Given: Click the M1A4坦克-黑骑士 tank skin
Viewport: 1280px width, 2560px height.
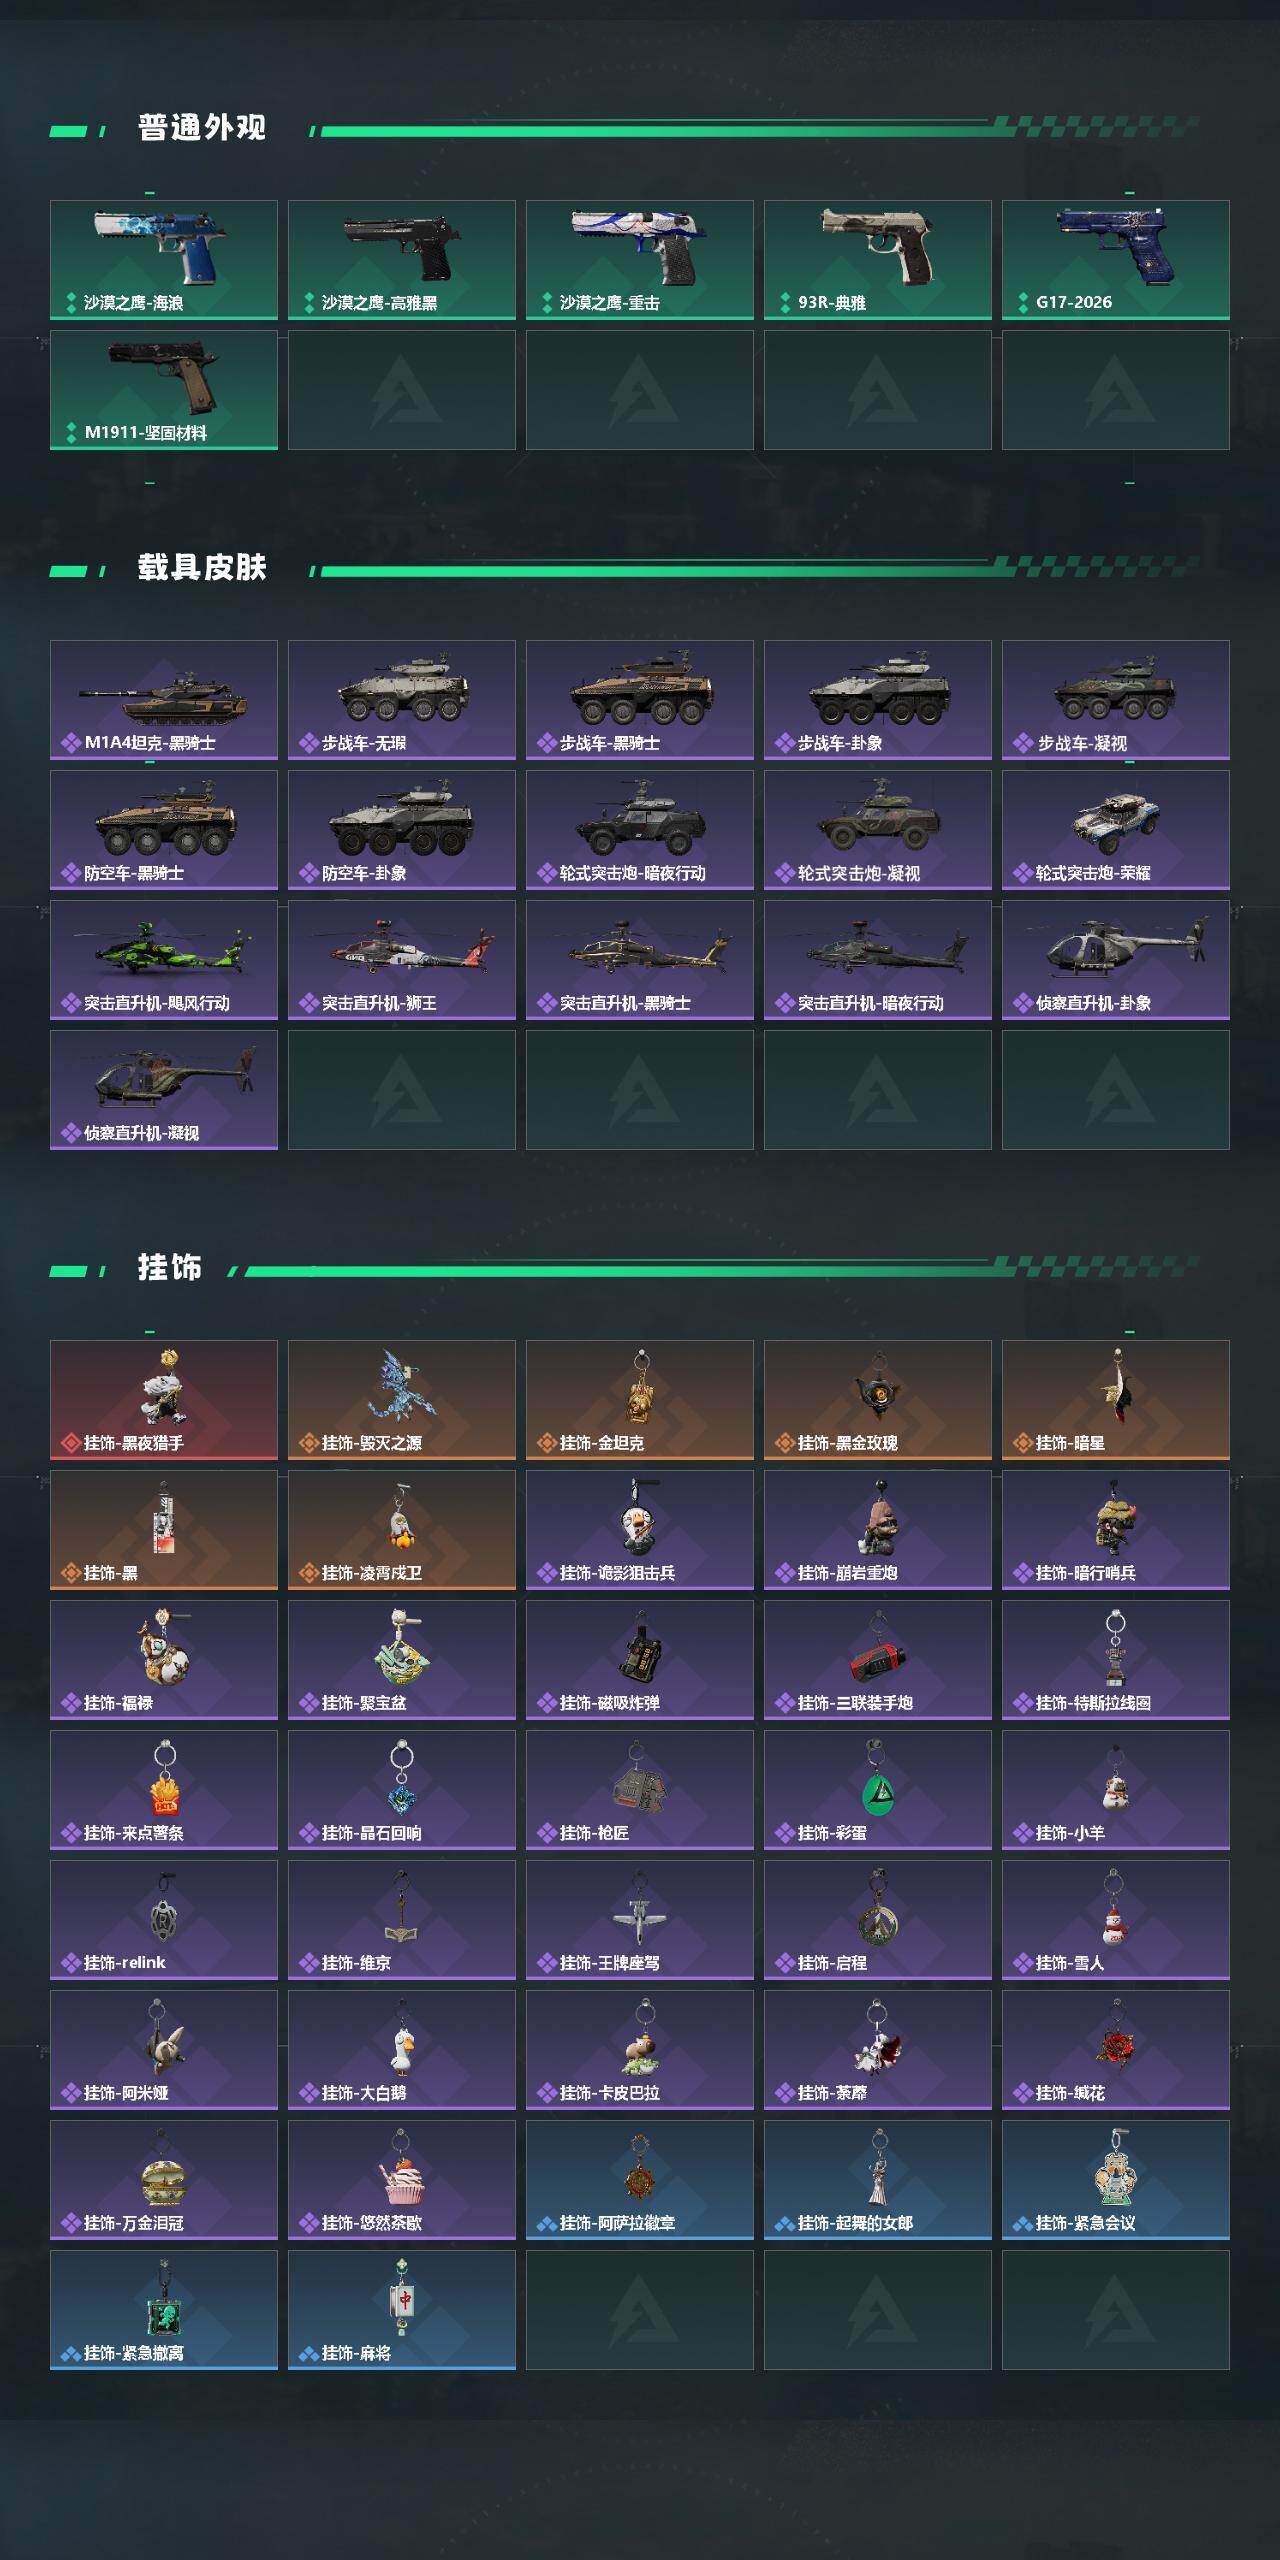Looking at the screenshot, I should click(164, 700).
